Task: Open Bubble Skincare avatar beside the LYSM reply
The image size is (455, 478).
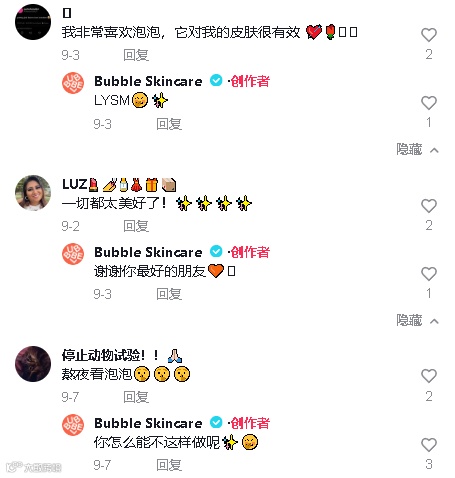Action: point(73,83)
